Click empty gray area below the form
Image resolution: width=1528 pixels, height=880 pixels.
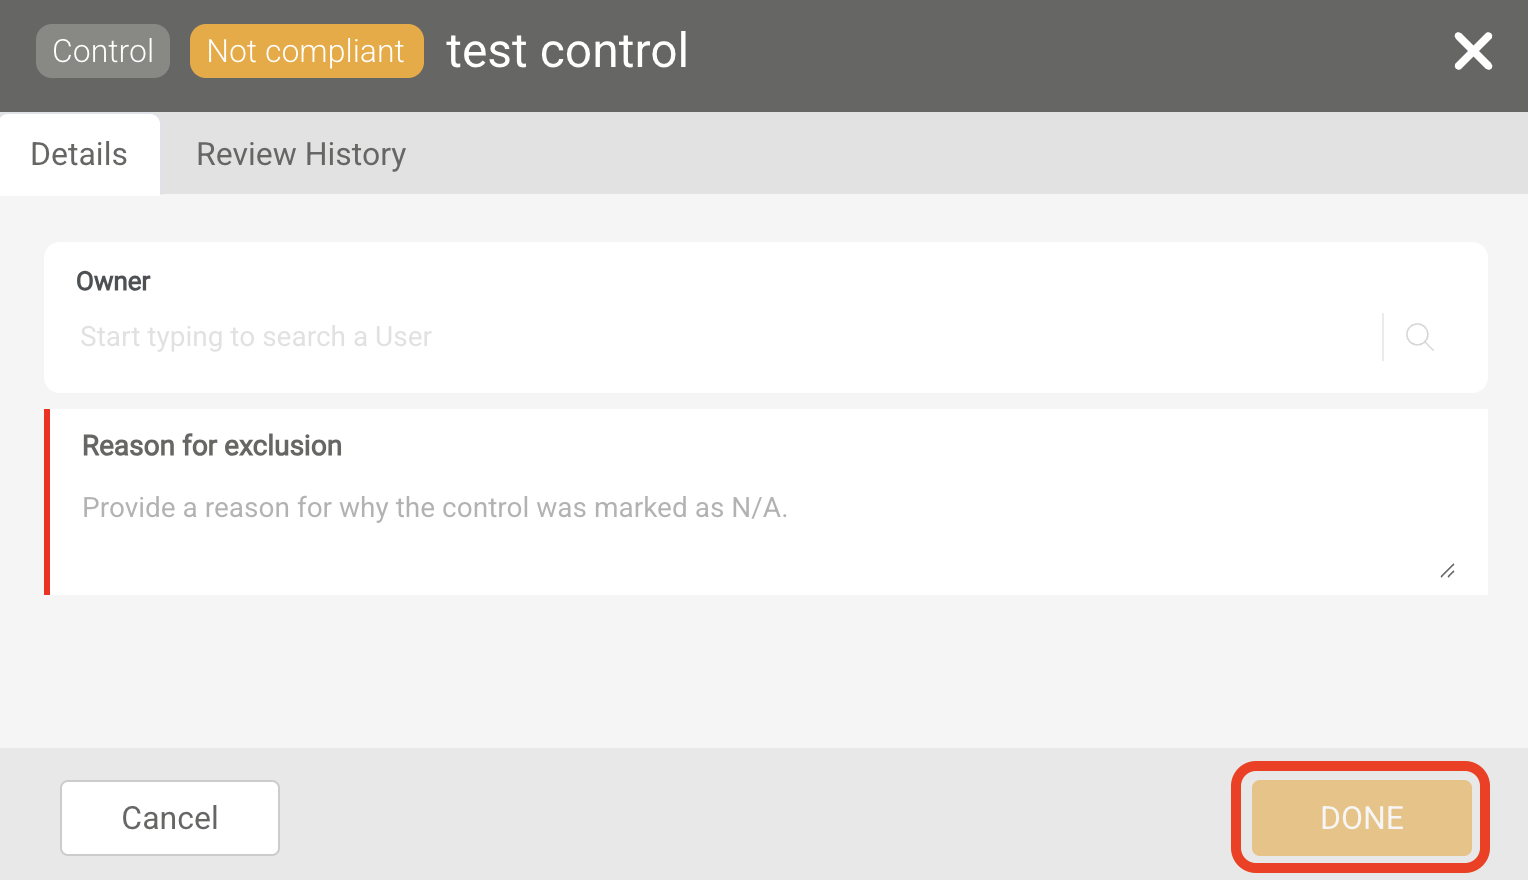coord(760,670)
